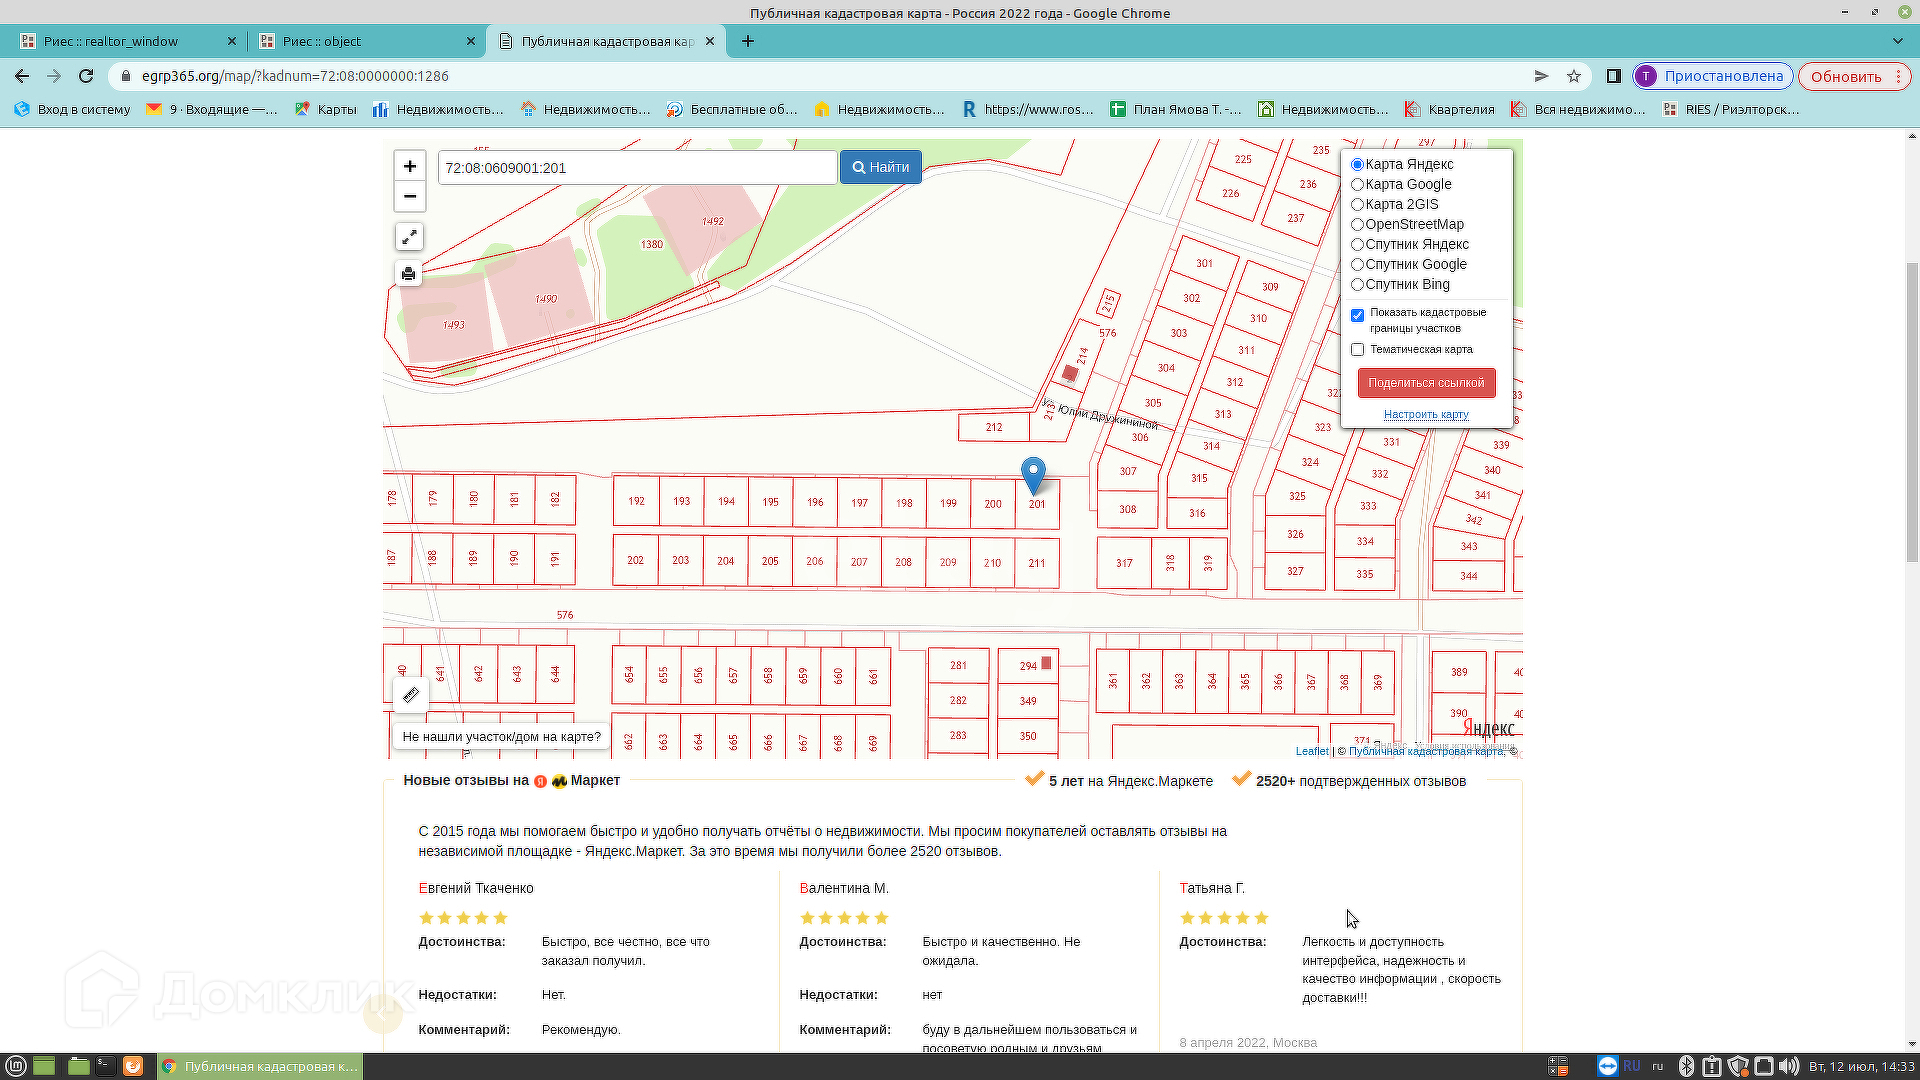Viewport: 1920px width, 1080px height.
Task: Open the Карты bookmark
Action: pyautogui.click(x=326, y=110)
